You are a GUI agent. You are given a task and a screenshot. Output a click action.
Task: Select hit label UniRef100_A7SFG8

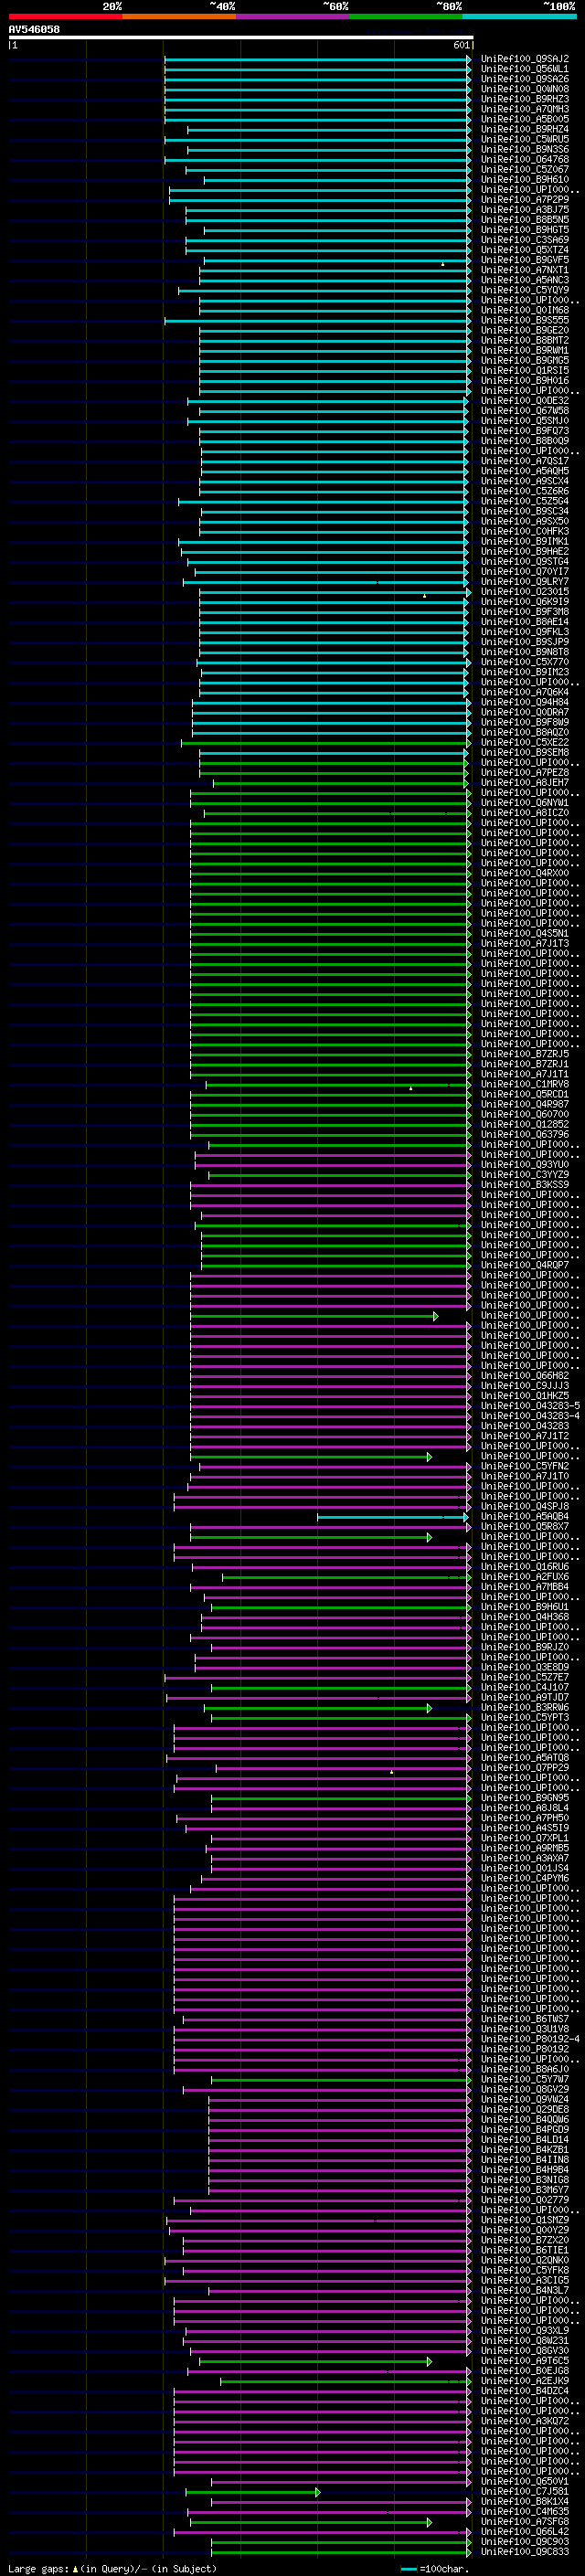coord(525,2520)
